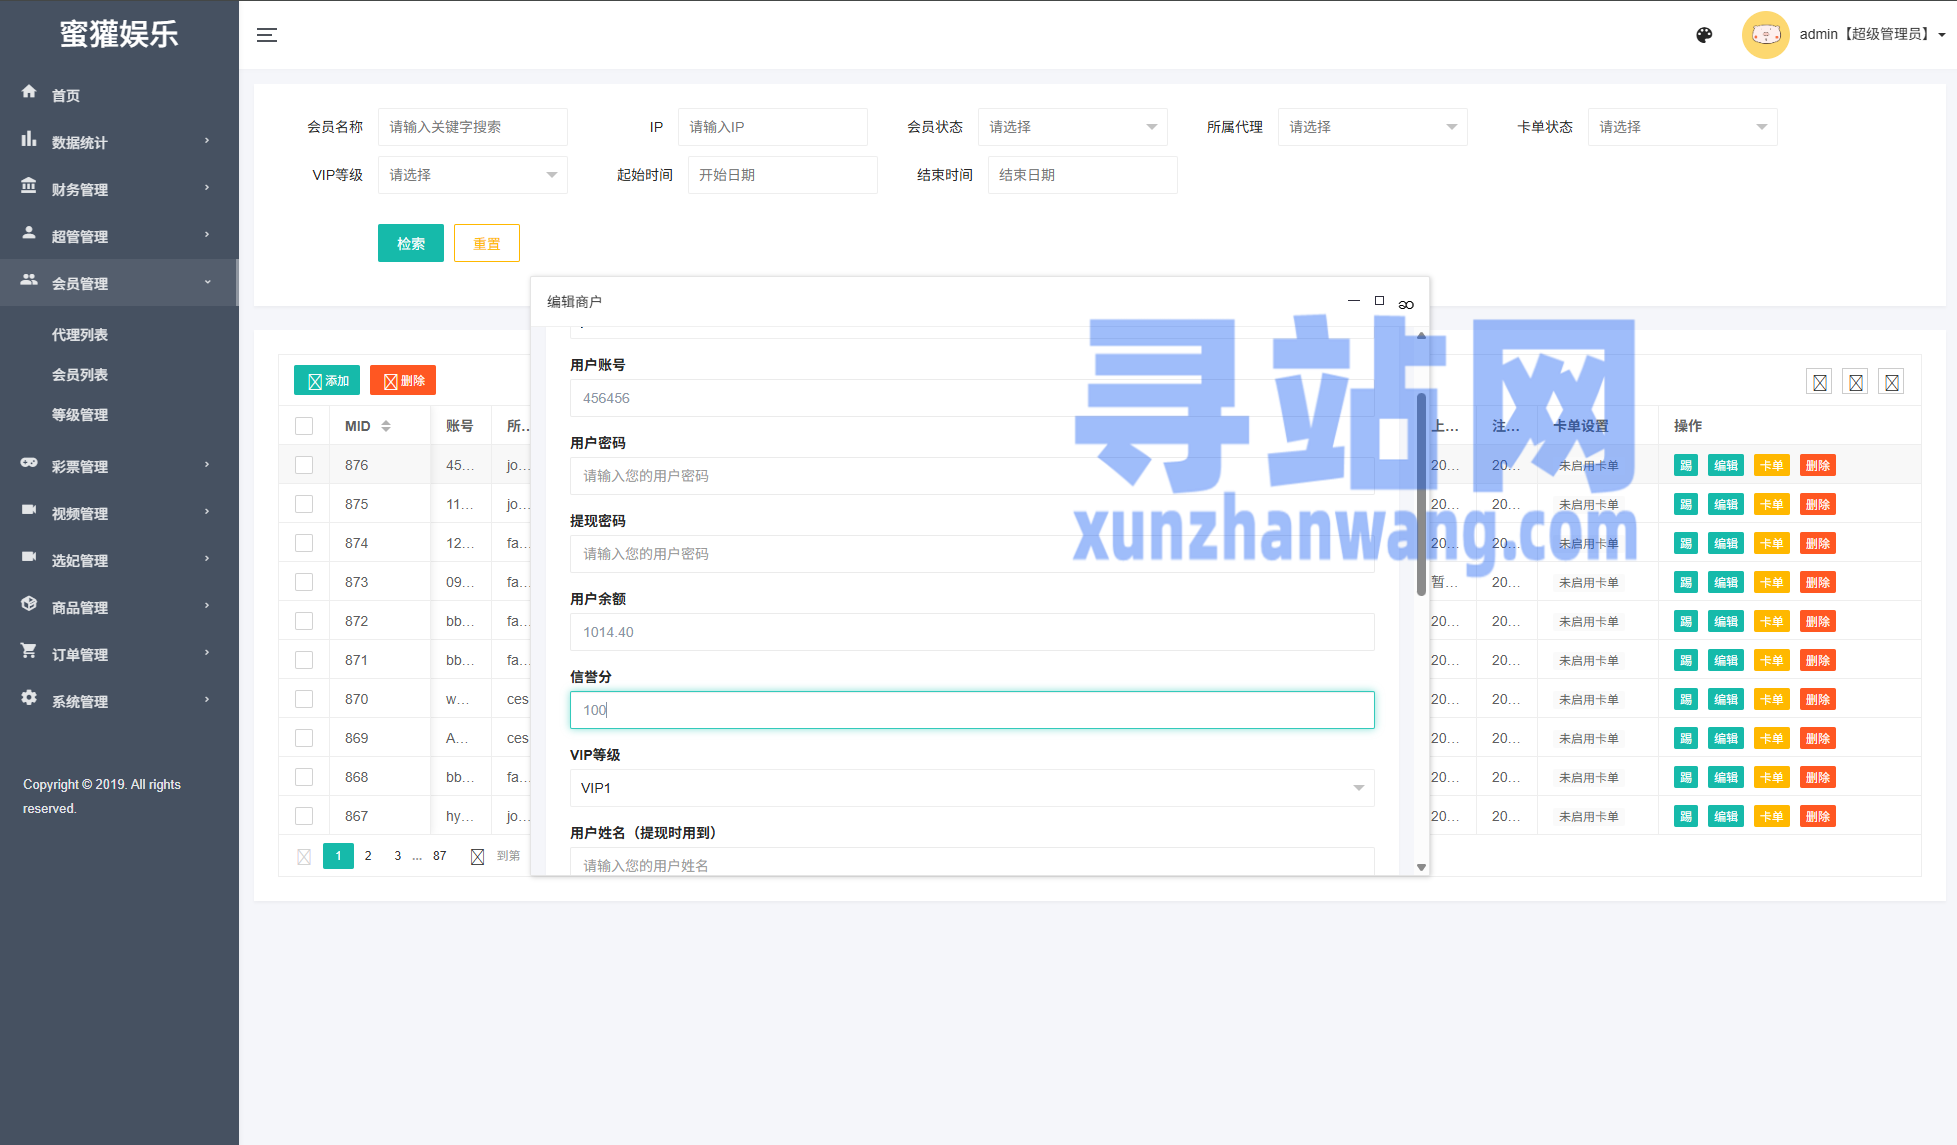Screen dimensions: 1957x1145
Task: Click the 系统管理 gear icon
Action: click(x=29, y=698)
